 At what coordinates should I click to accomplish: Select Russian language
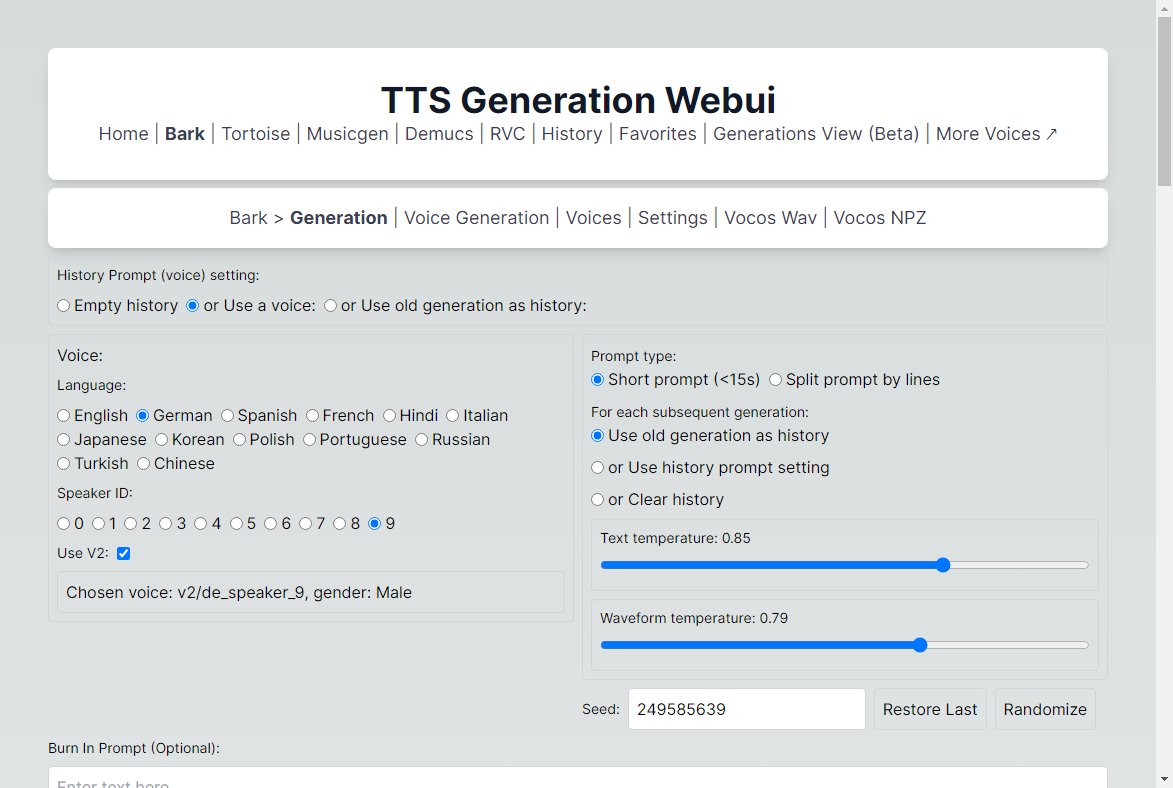click(x=422, y=439)
